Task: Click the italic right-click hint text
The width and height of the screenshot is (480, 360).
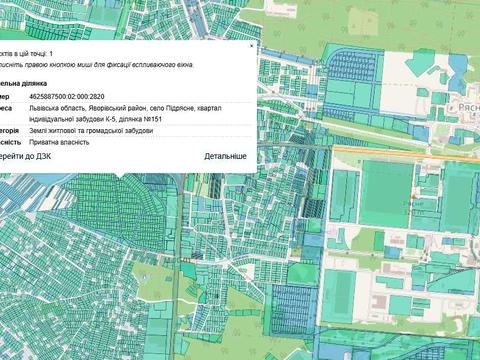Action: point(97,65)
